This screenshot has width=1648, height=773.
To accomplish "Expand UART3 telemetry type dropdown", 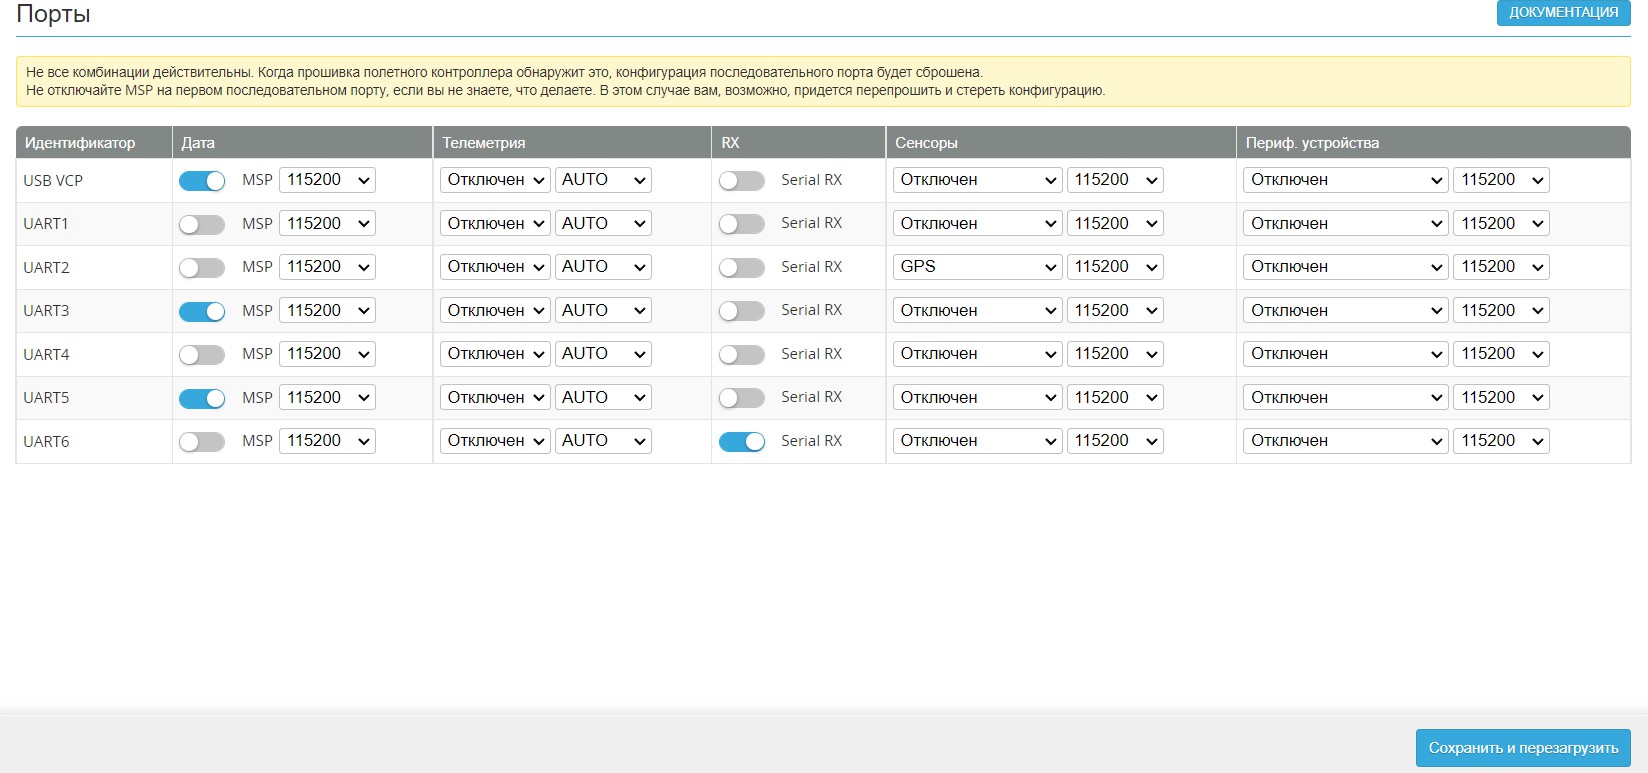I will pyautogui.click(x=495, y=311).
